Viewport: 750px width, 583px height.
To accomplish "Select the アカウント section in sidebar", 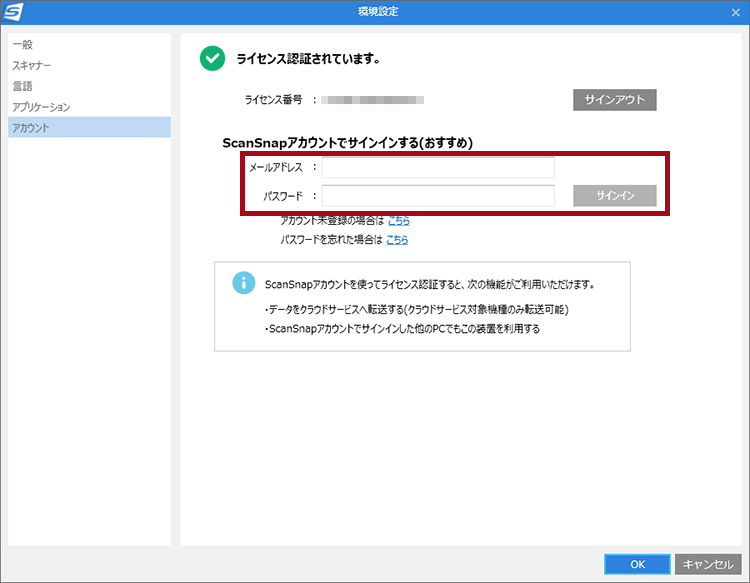I will click(x=89, y=127).
